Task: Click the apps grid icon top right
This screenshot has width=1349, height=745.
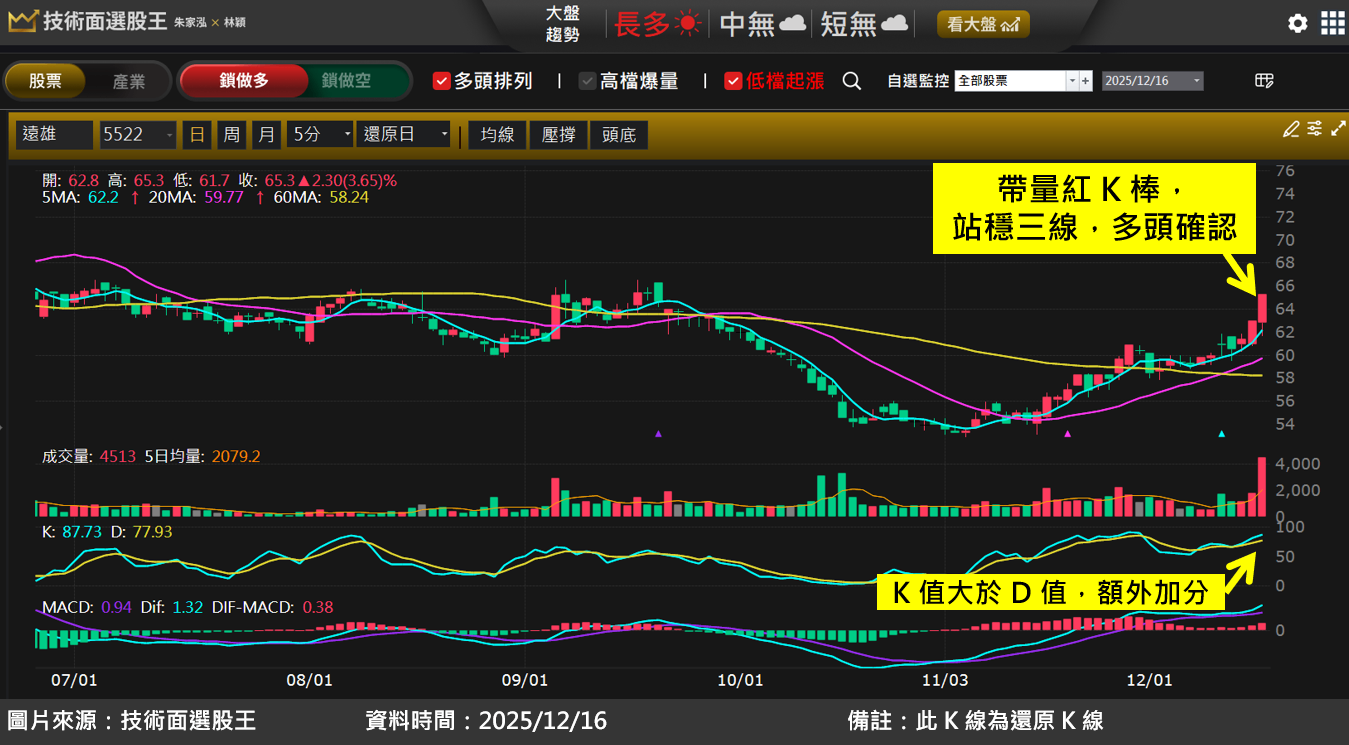Action: coord(1334,23)
